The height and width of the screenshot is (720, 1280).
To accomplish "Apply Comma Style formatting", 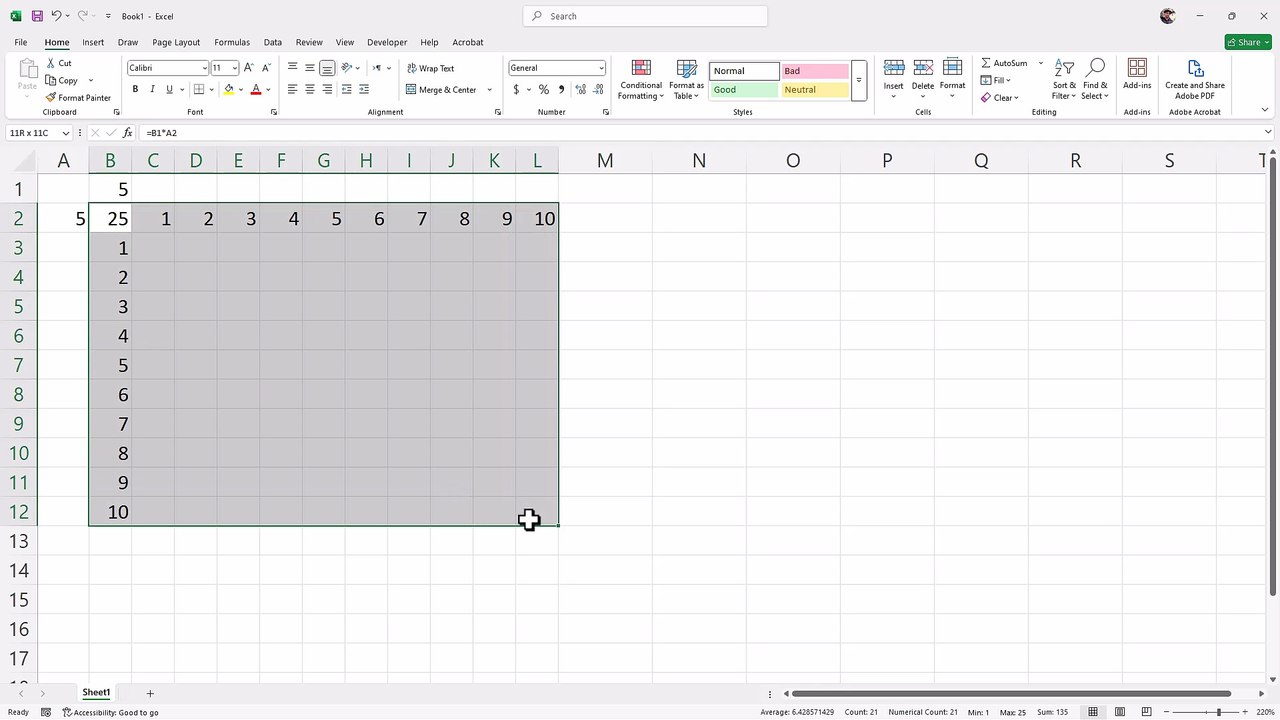I will pyautogui.click(x=561, y=89).
